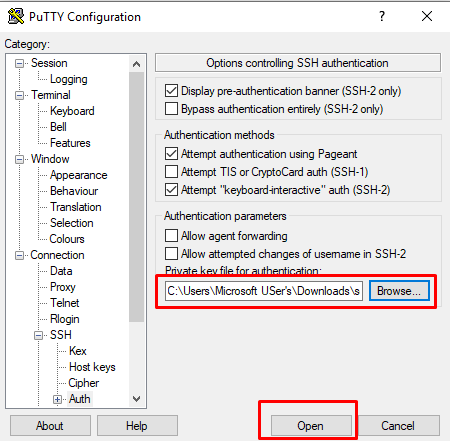Viewport: 450px width, 441px height.
Task: Click Open to start the session
Action: 311,426
